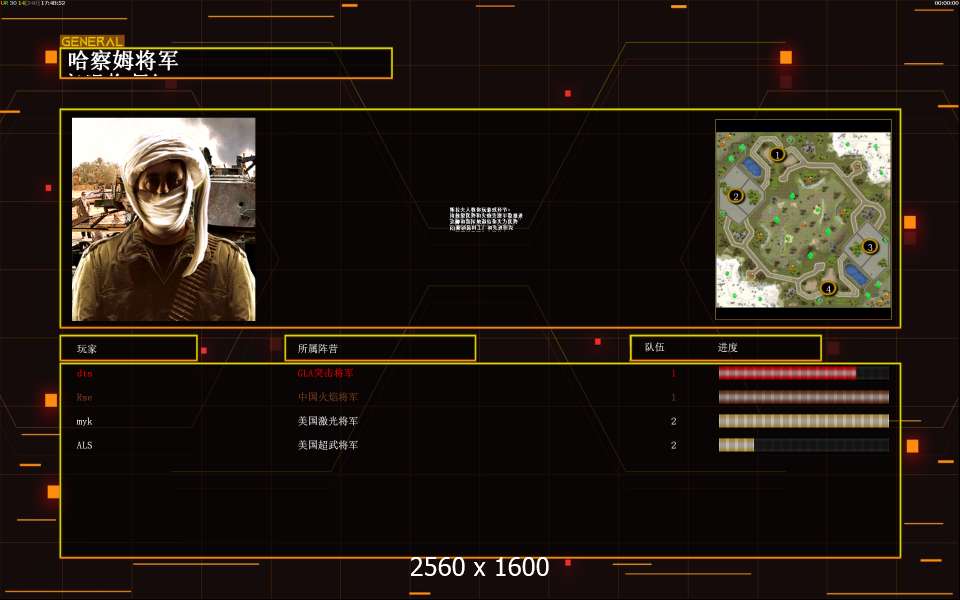Image resolution: width=960 pixels, height=600 pixels.
Task: Click the 中国火焰将军 row progress bar
Action: (804, 397)
